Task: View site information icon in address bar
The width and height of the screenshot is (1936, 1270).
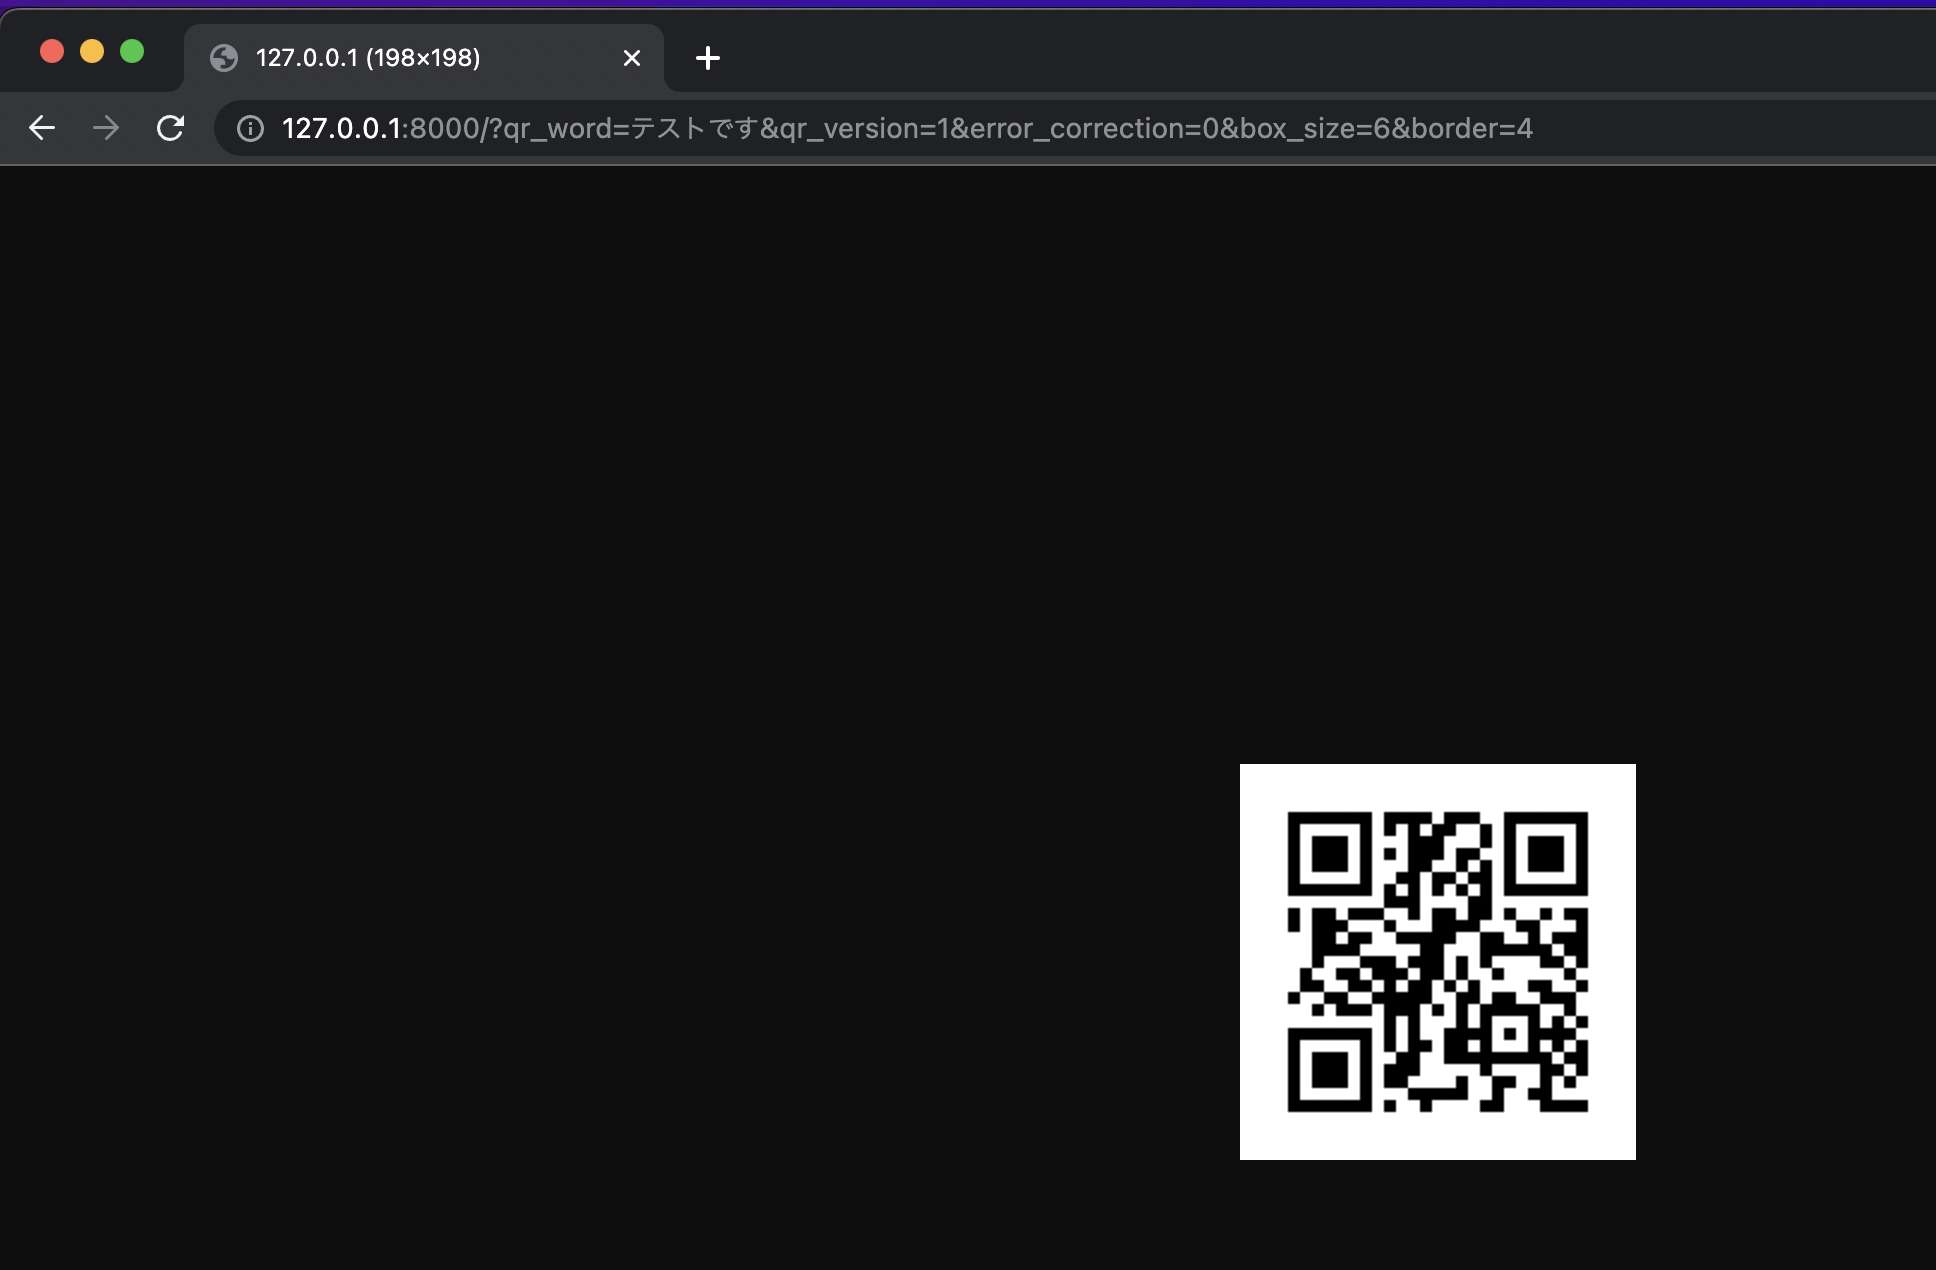Action: coord(250,128)
